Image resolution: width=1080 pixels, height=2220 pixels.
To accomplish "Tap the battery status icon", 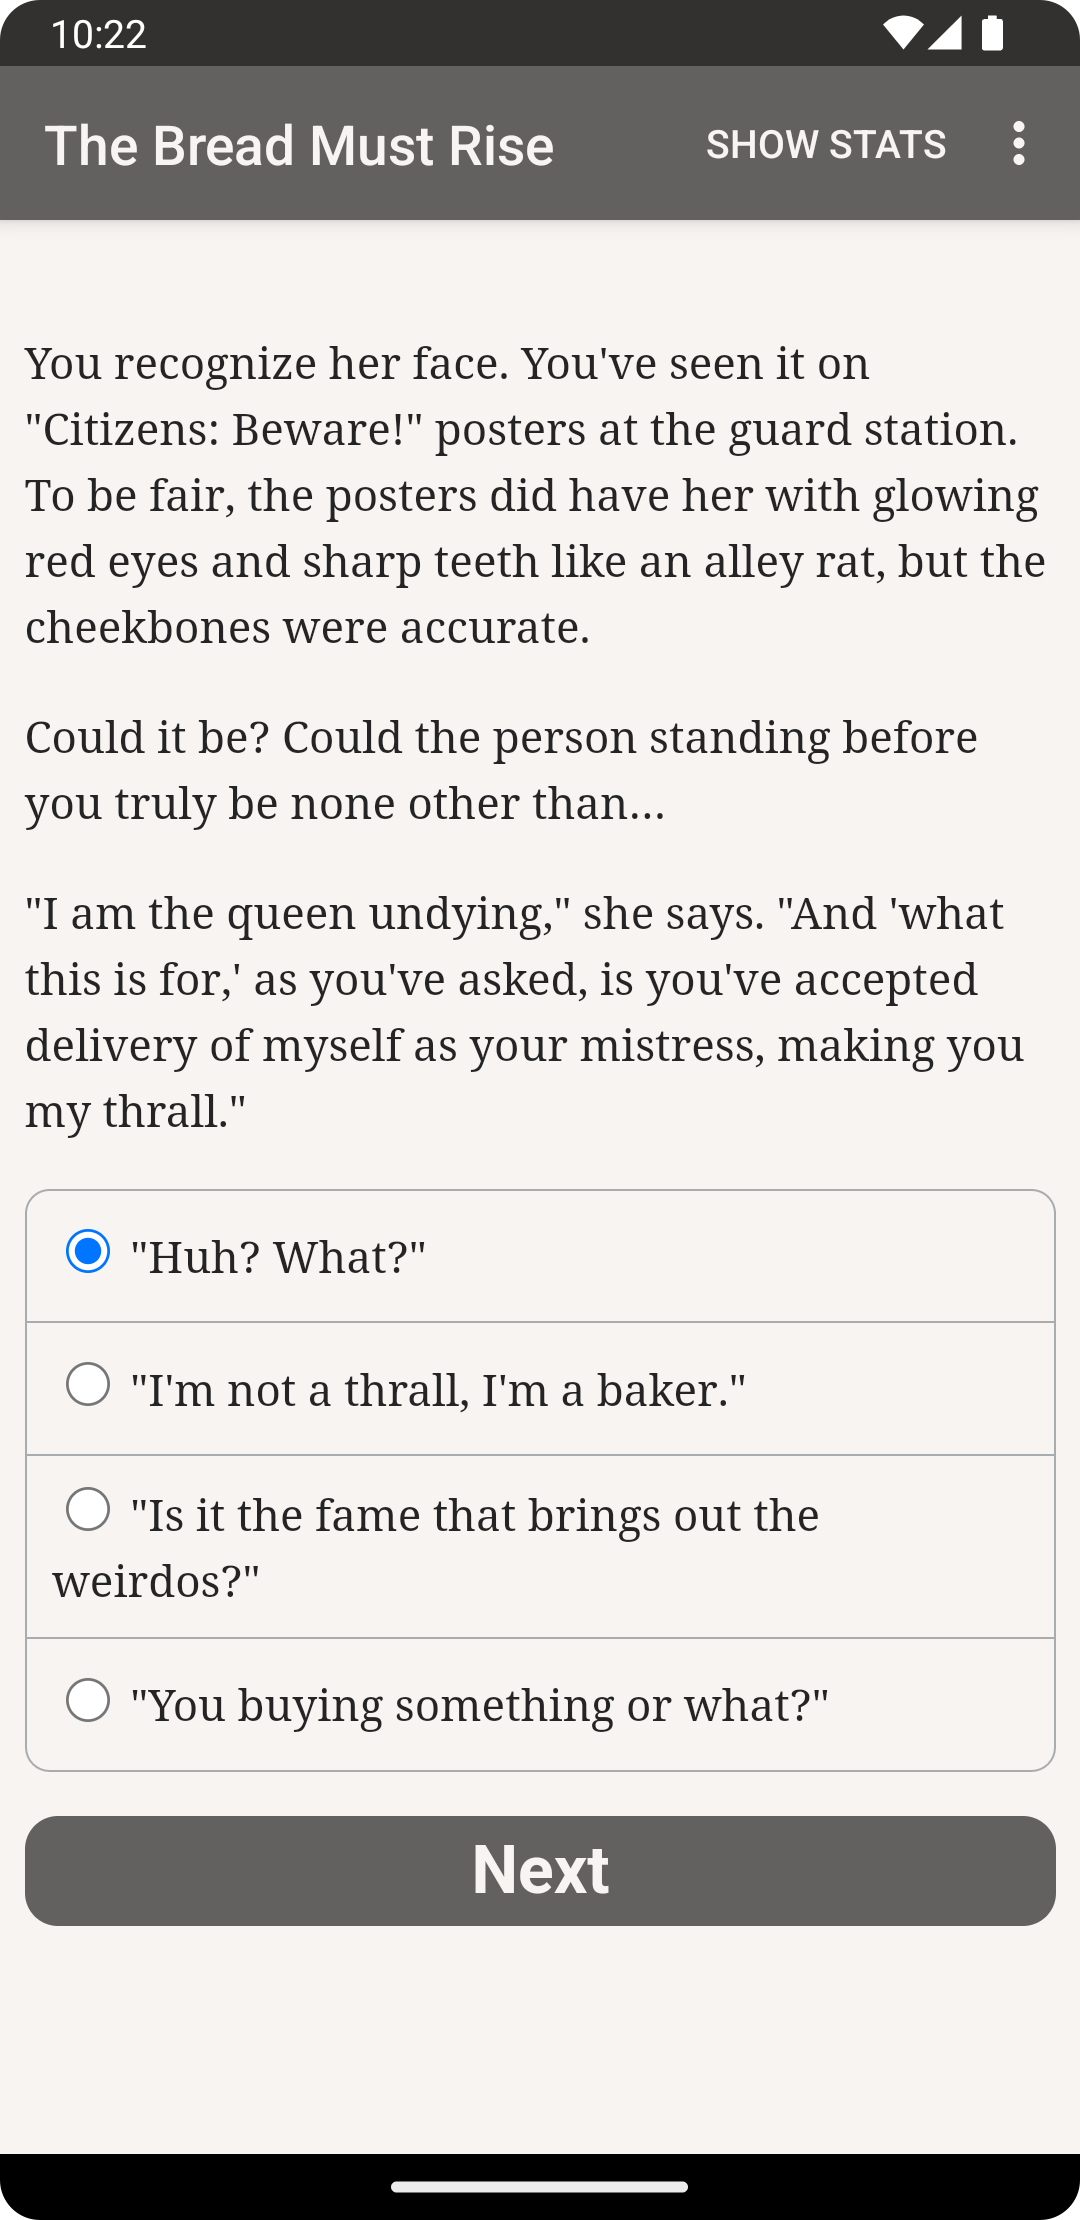I will 992,34.
